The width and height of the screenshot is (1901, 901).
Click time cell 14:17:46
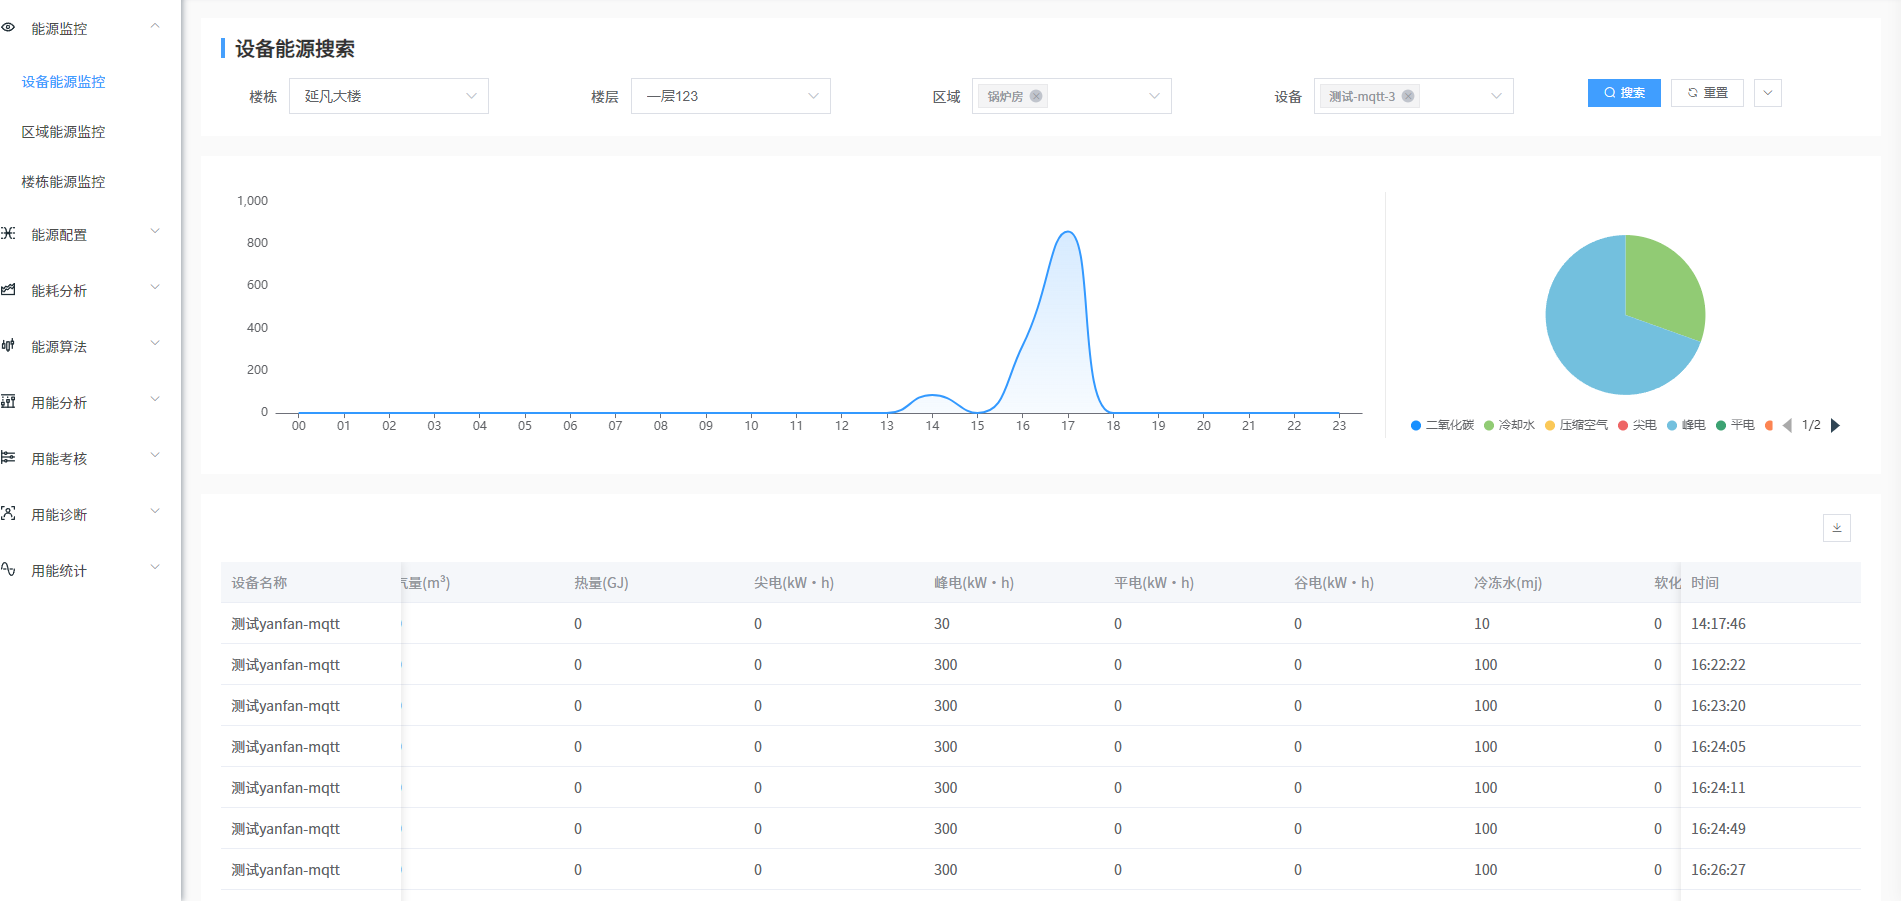pos(1718,624)
